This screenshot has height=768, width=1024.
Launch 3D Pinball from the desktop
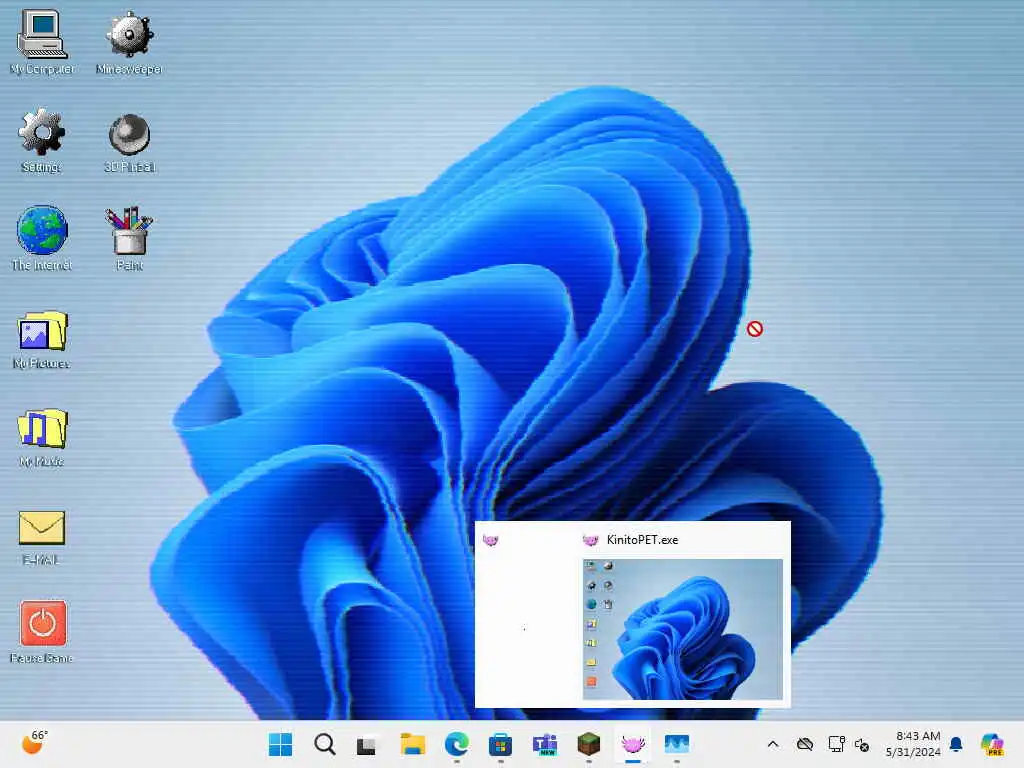point(129,142)
